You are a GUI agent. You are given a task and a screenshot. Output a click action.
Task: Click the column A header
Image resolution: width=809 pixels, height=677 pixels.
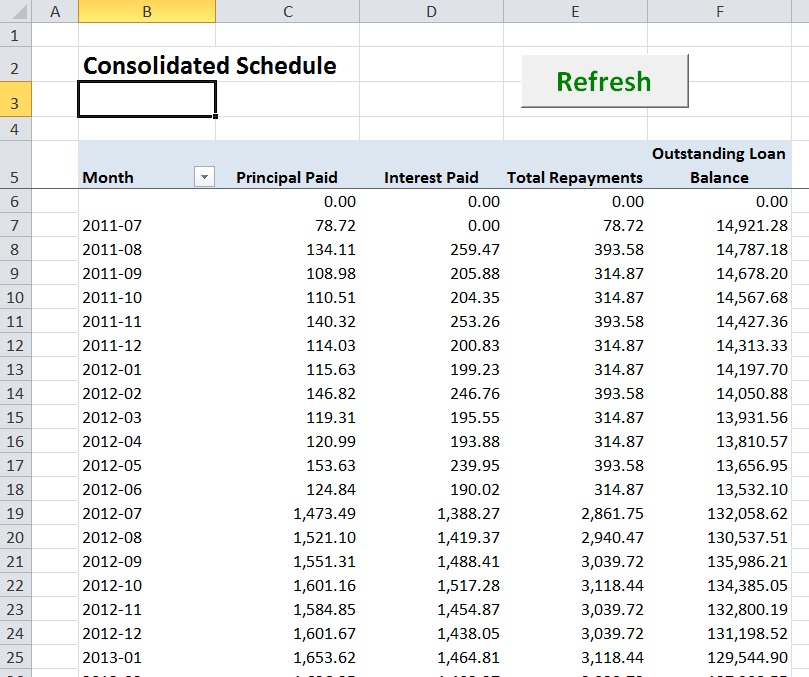tap(55, 11)
